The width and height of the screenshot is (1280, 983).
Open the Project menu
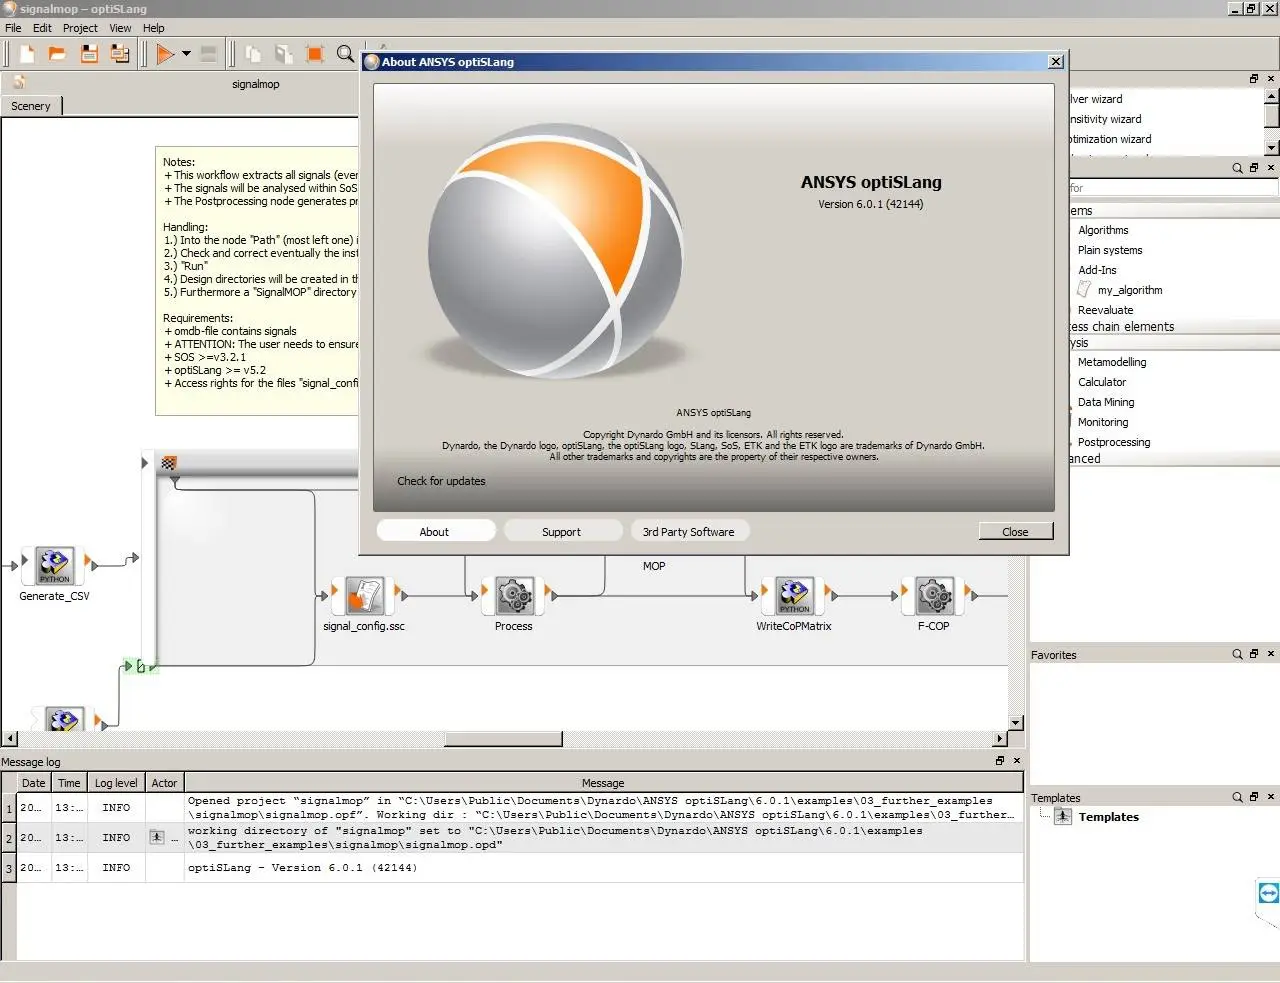[80, 28]
